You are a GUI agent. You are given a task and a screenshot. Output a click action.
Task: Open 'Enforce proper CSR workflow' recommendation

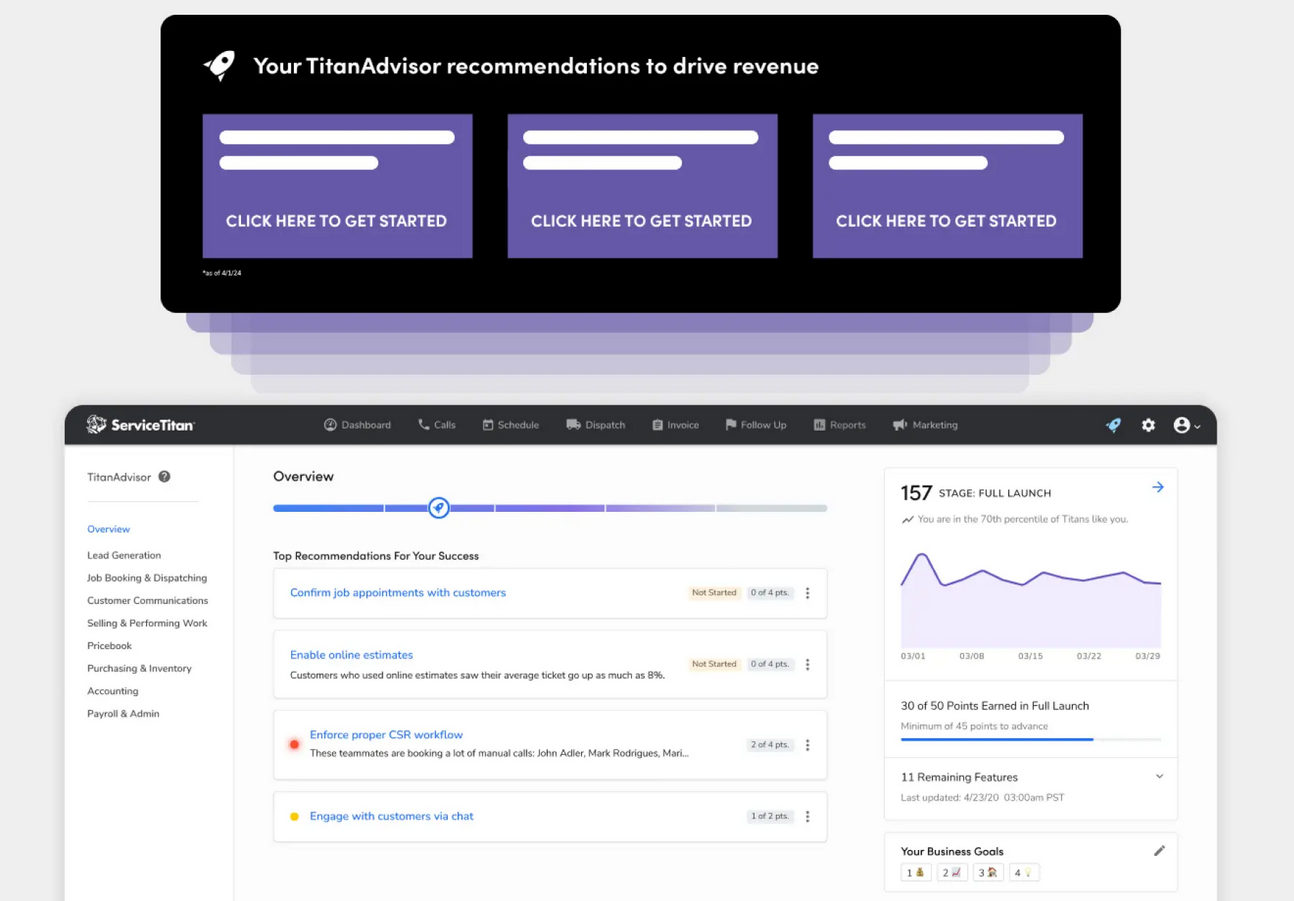(x=386, y=735)
